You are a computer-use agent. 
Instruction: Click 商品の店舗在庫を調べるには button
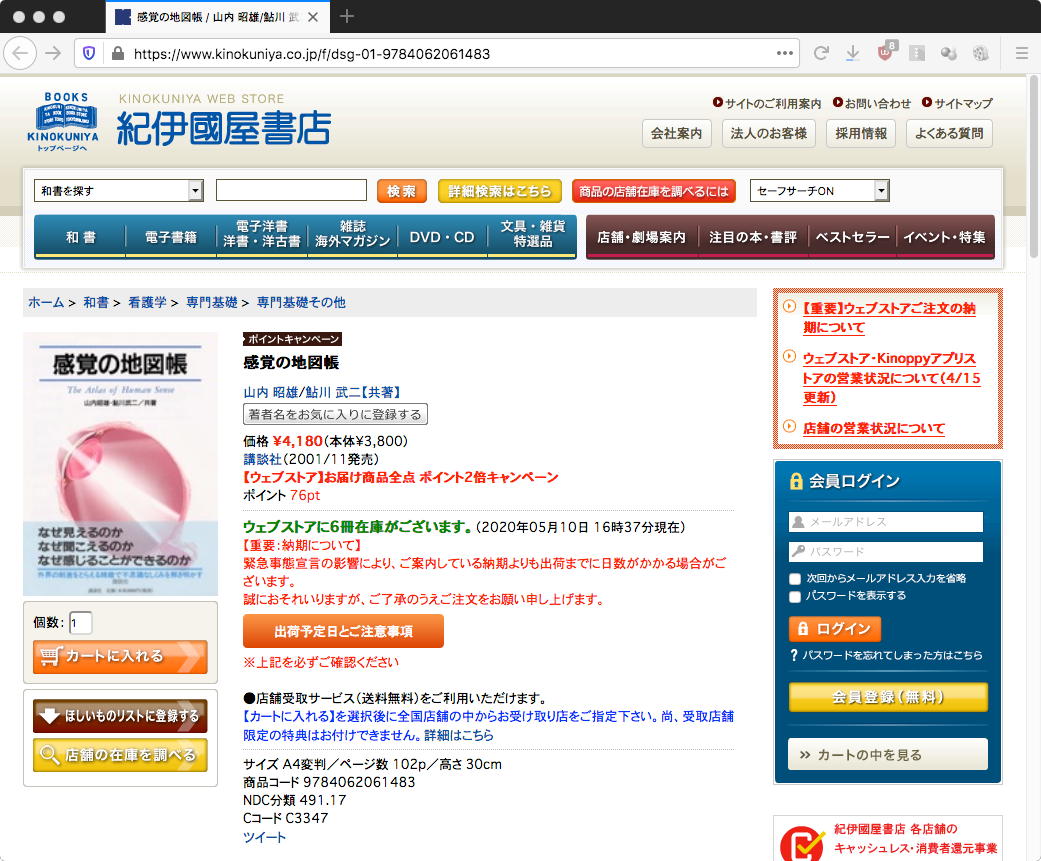click(x=654, y=191)
